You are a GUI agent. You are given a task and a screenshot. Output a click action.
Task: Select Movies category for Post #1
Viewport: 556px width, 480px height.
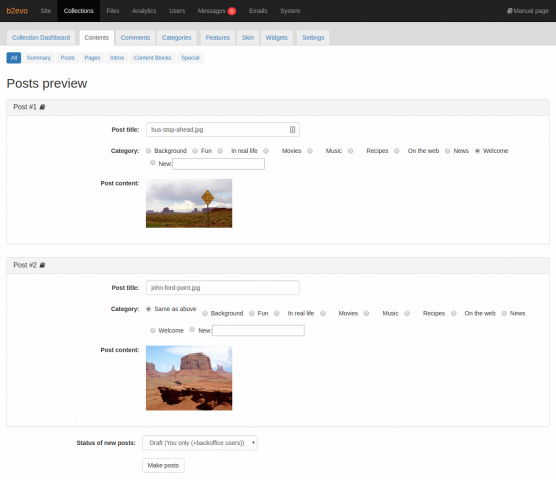tap(266, 151)
